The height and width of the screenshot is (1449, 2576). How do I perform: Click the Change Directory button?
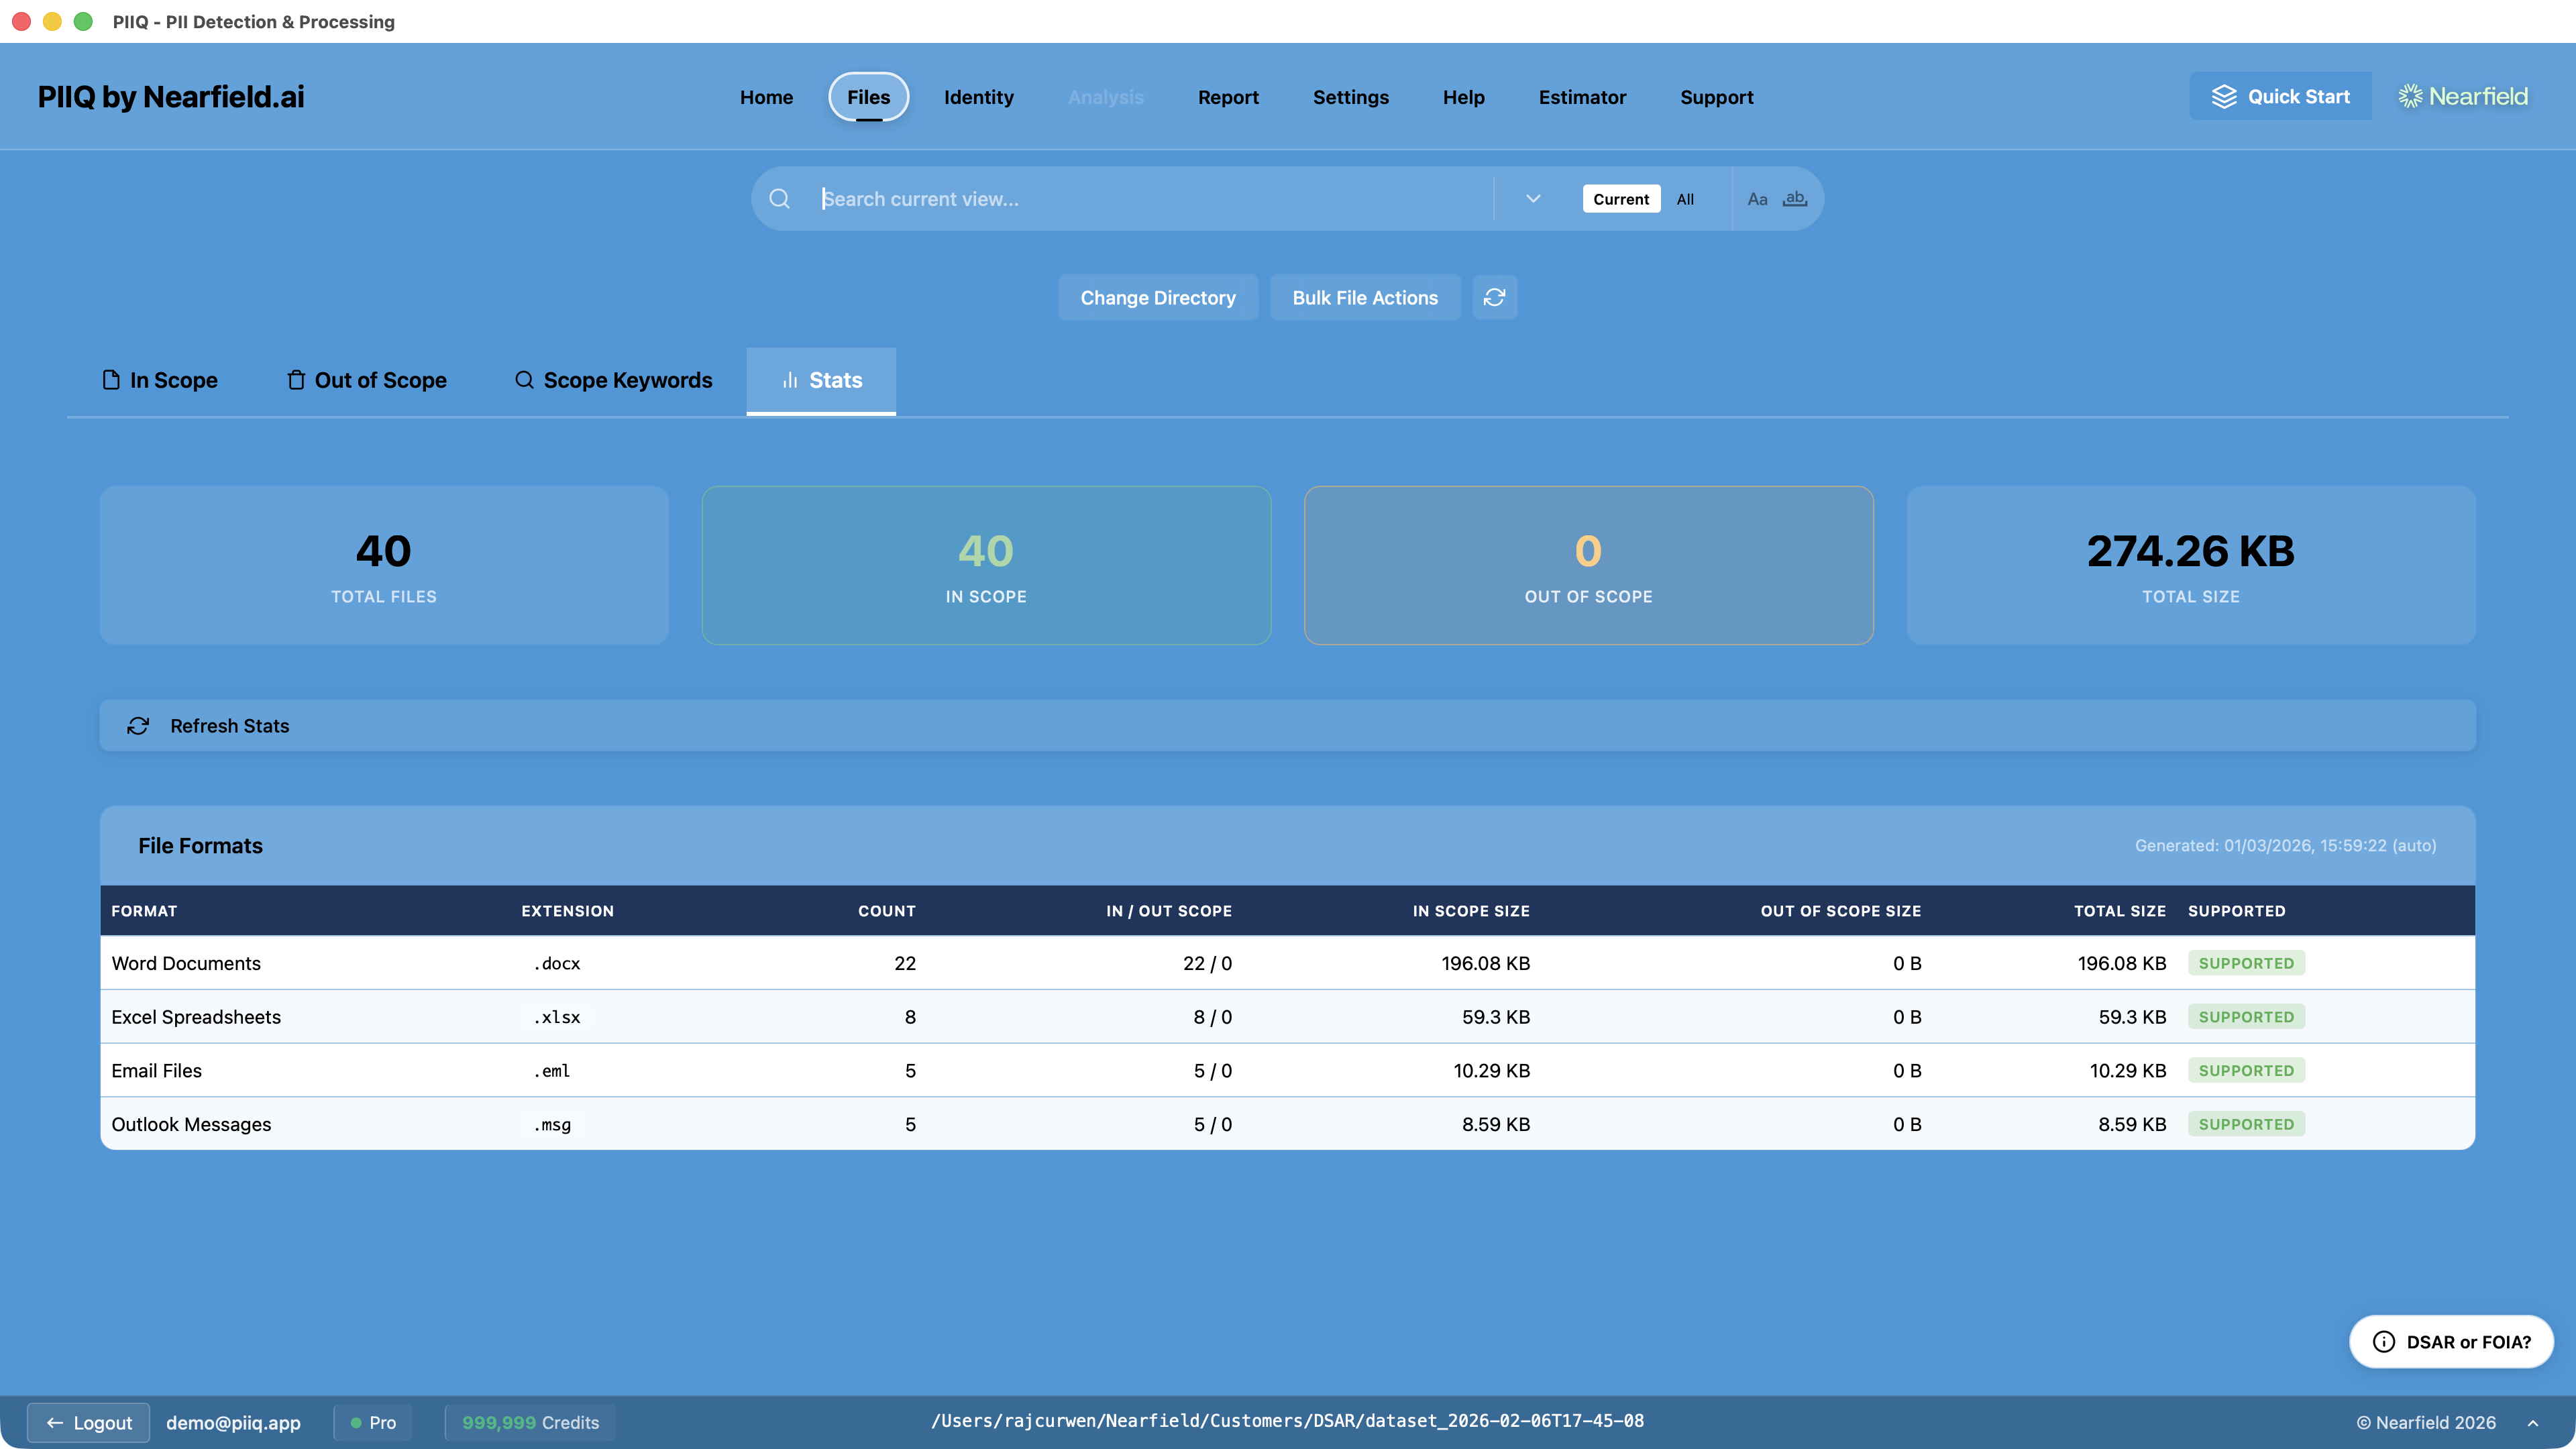click(x=1157, y=297)
